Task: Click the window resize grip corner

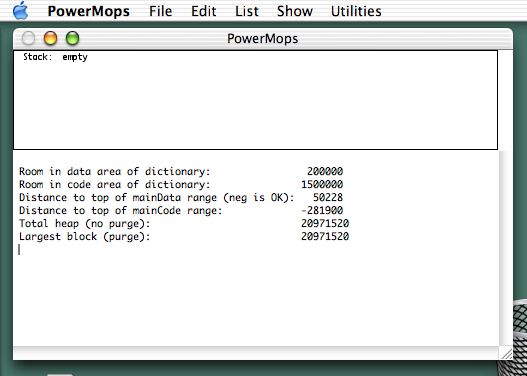Action: click(506, 353)
